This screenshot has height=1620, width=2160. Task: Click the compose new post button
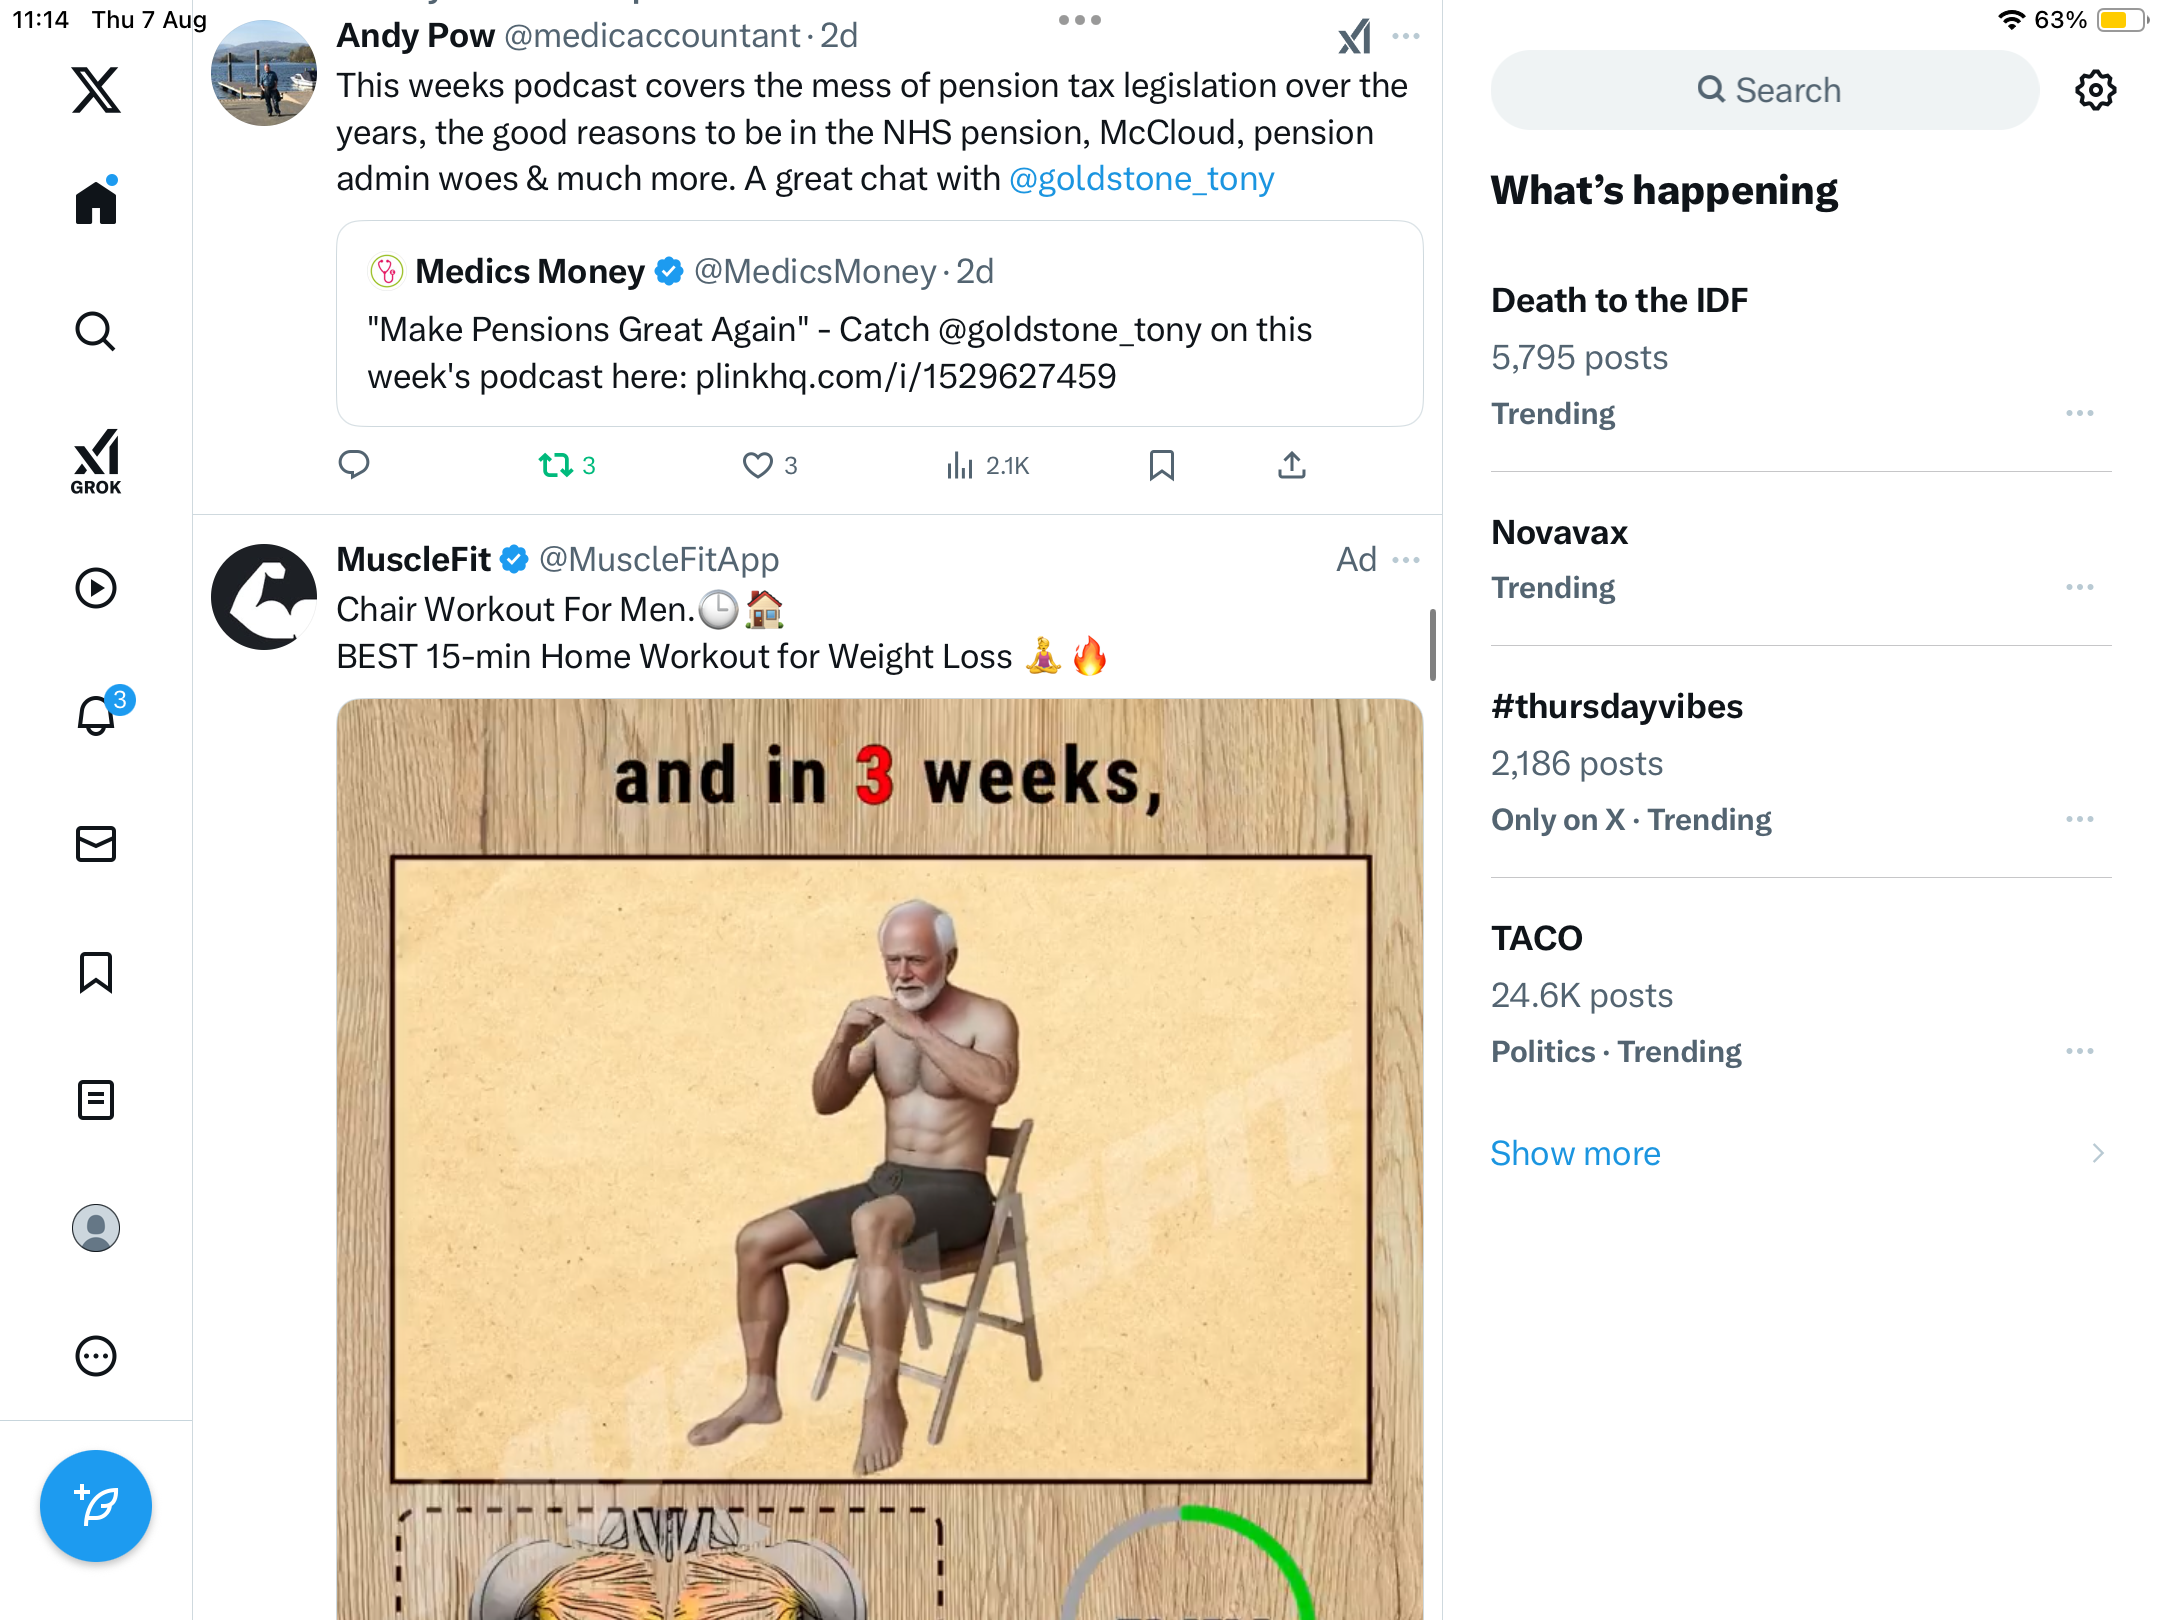pyautogui.click(x=96, y=1505)
